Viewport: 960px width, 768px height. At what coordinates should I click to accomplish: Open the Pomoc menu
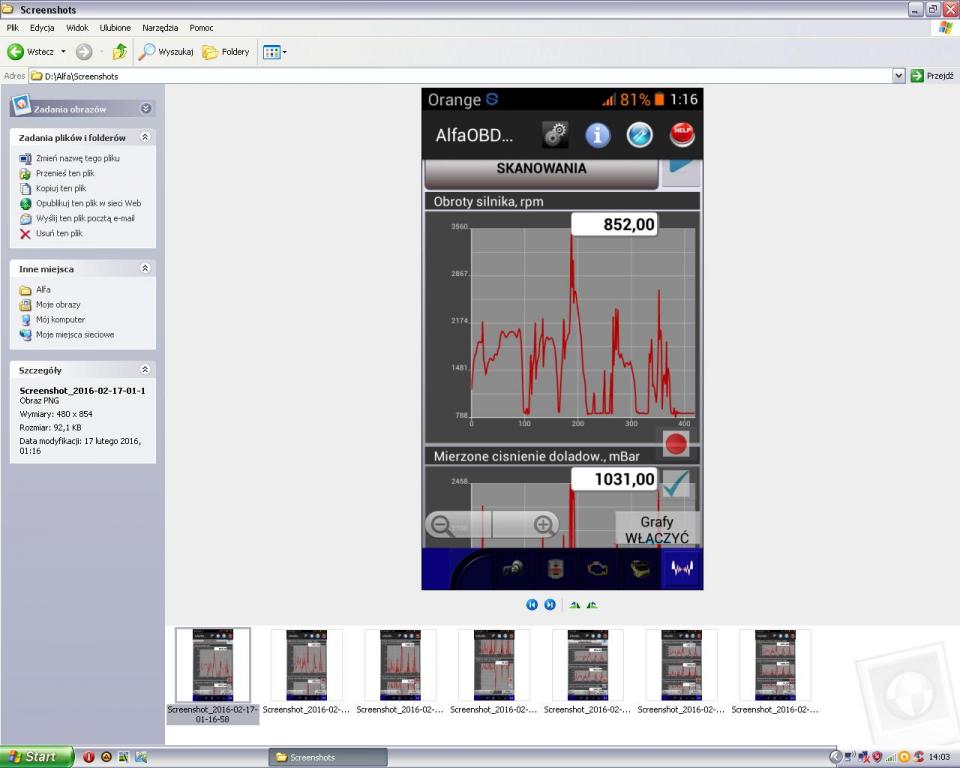tap(201, 28)
